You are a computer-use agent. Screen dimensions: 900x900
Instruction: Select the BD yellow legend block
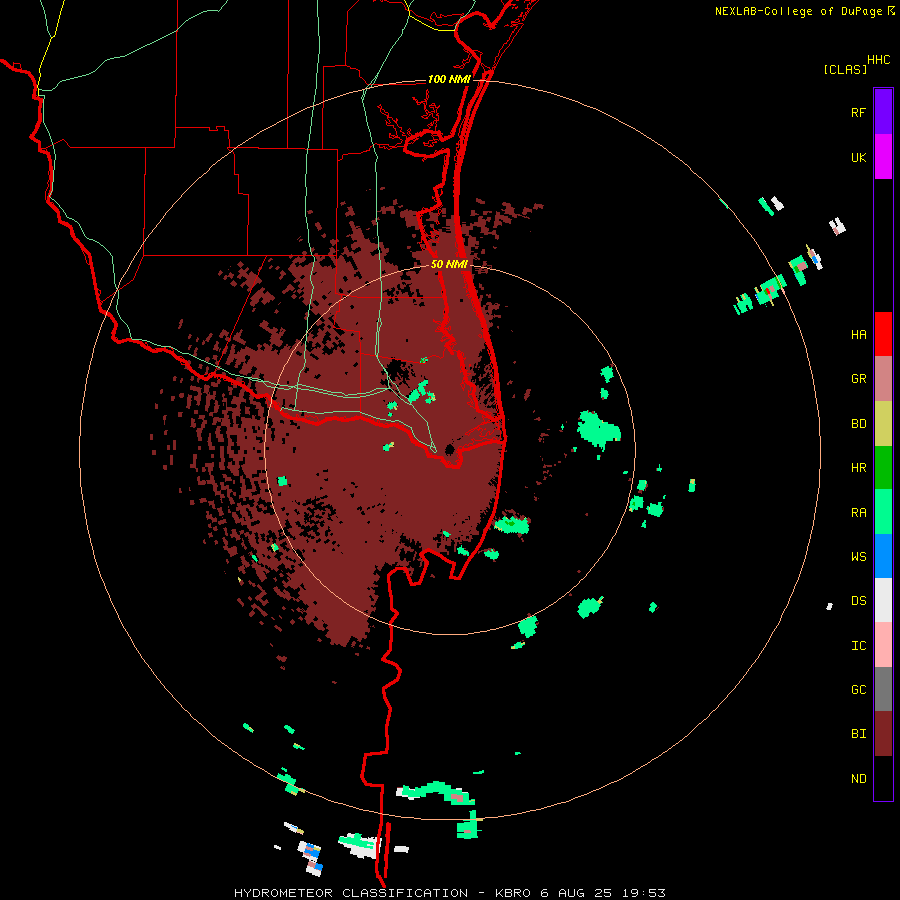(883, 424)
